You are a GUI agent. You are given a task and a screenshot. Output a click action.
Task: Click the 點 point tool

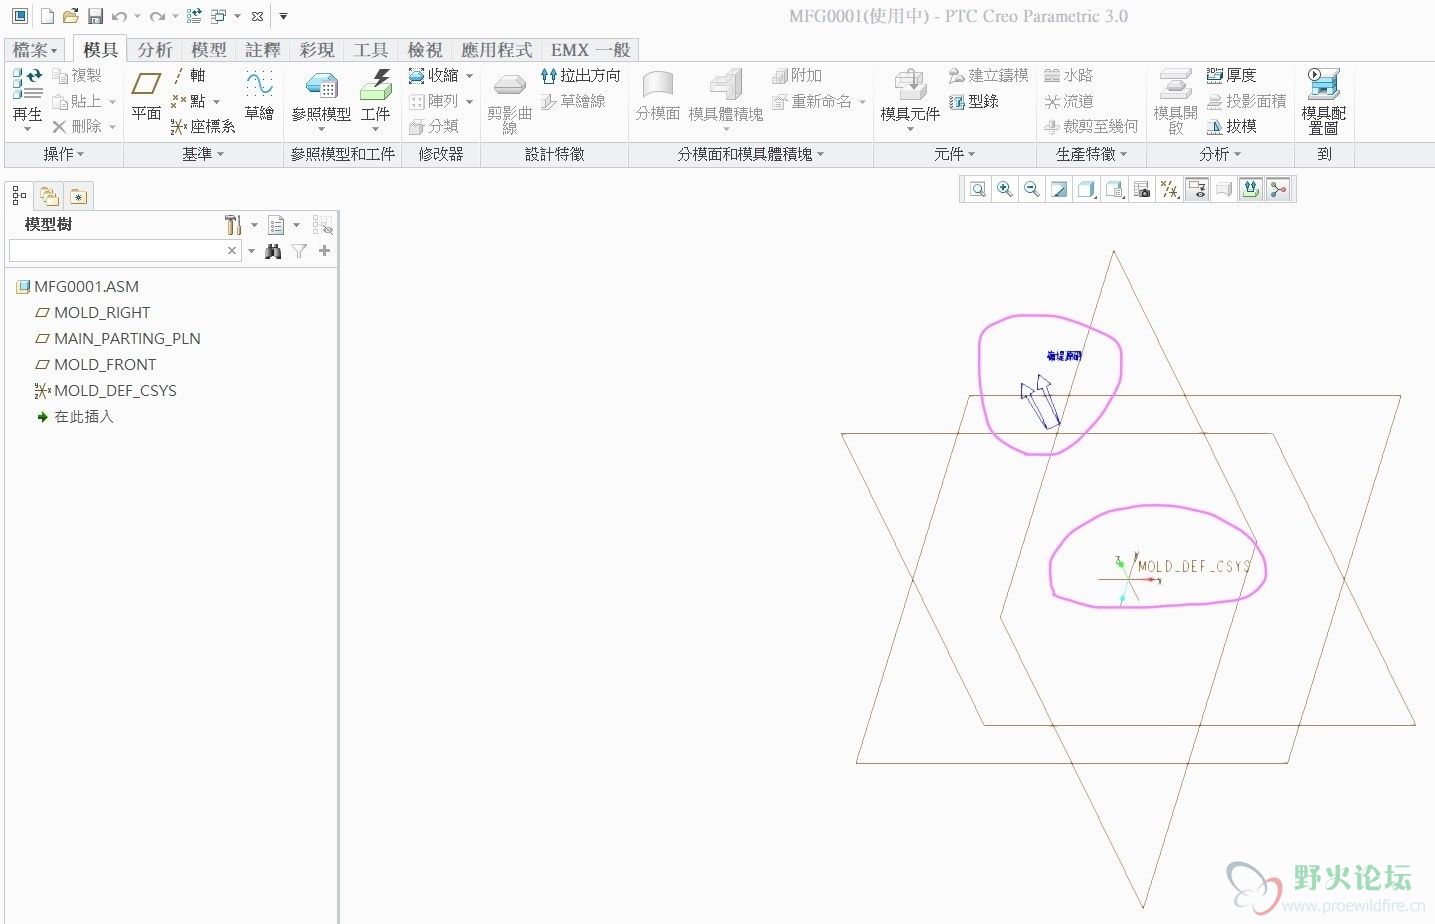189,101
